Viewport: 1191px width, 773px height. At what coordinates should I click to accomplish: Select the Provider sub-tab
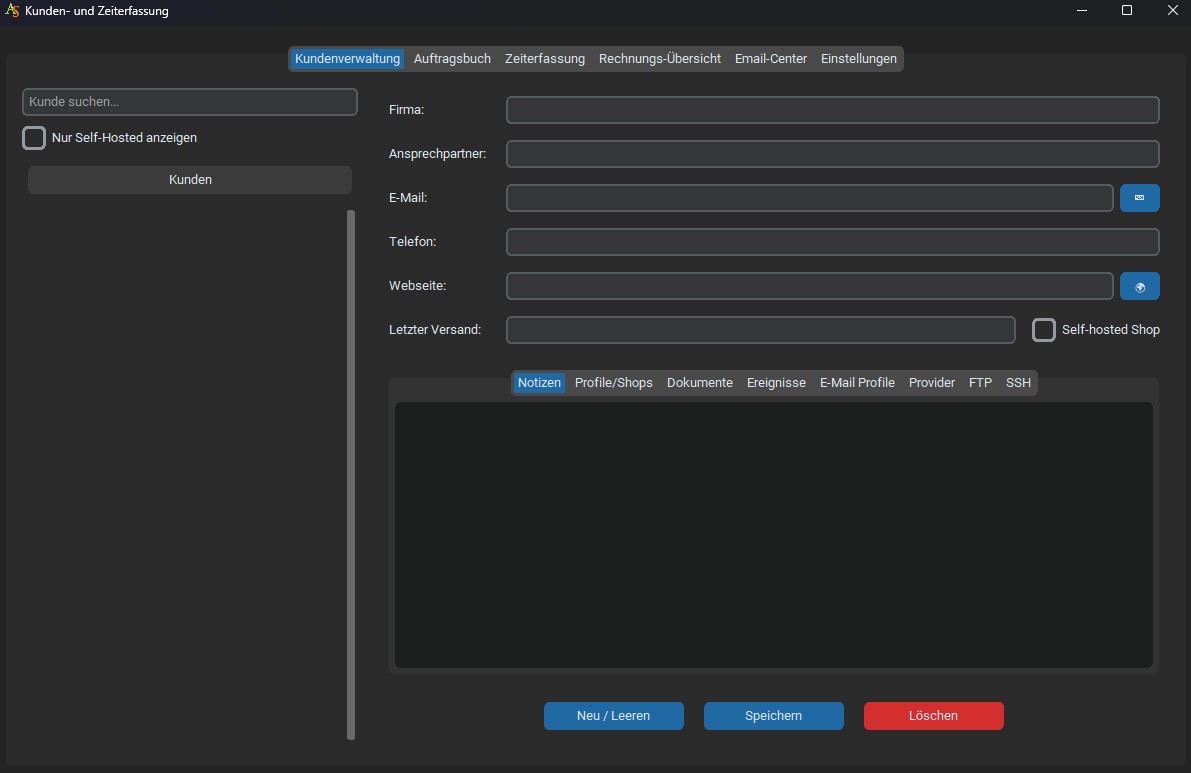931,383
